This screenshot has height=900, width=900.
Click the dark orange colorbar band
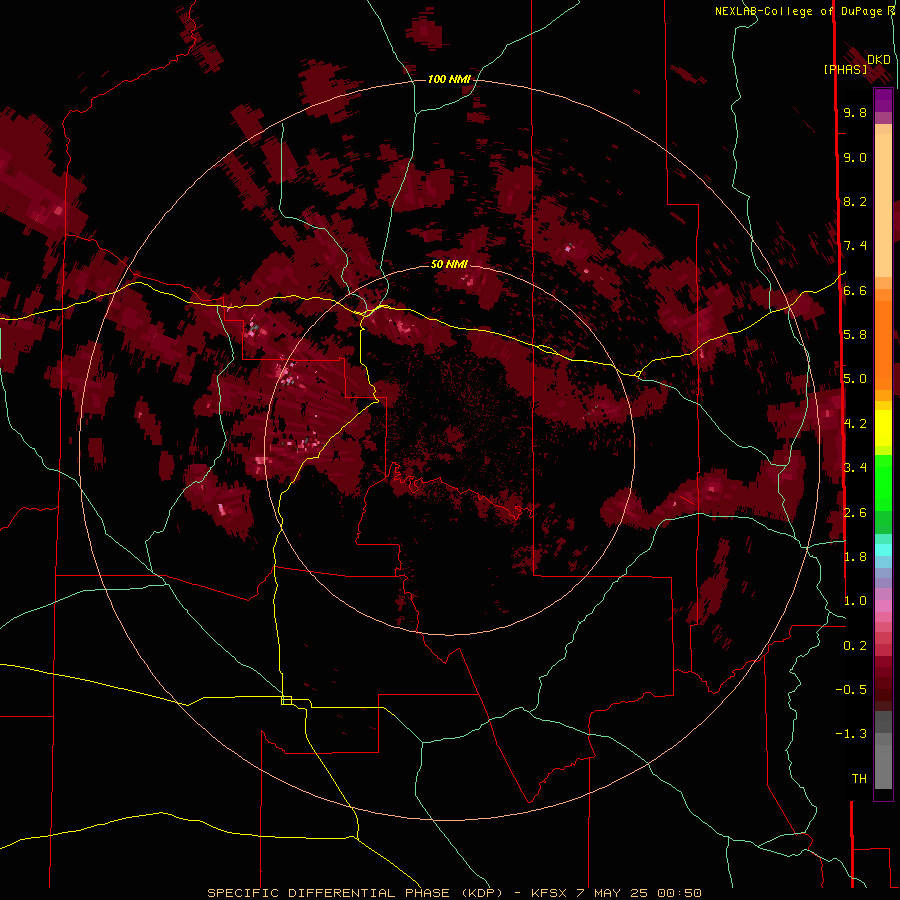pyautogui.click(x=883, y=346)
